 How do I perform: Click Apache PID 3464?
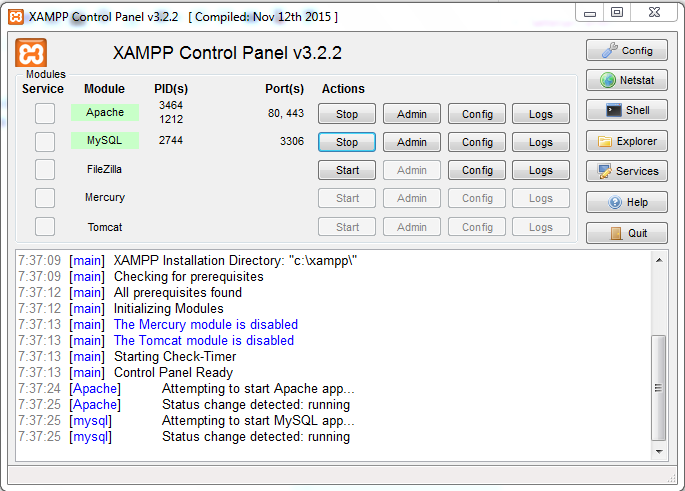[171, 105]
